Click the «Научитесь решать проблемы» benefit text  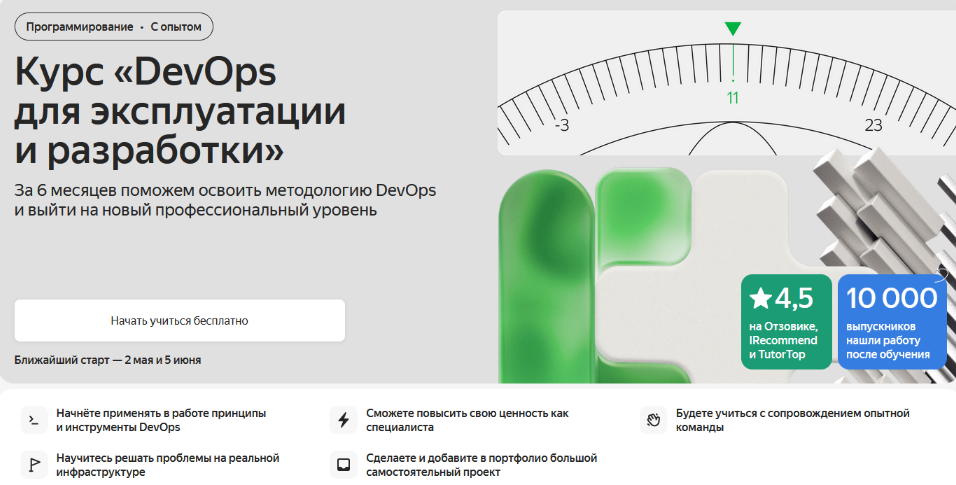click(167, 464)
